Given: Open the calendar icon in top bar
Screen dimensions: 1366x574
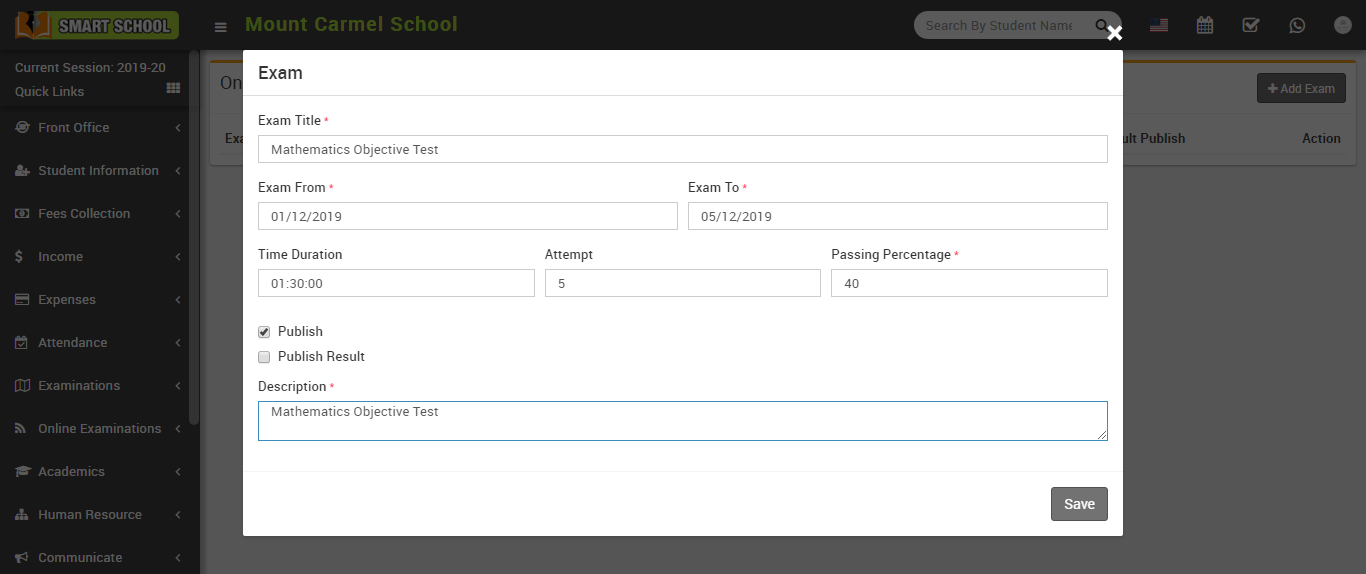Looking at the screenshot, I should coord(1205,26).
